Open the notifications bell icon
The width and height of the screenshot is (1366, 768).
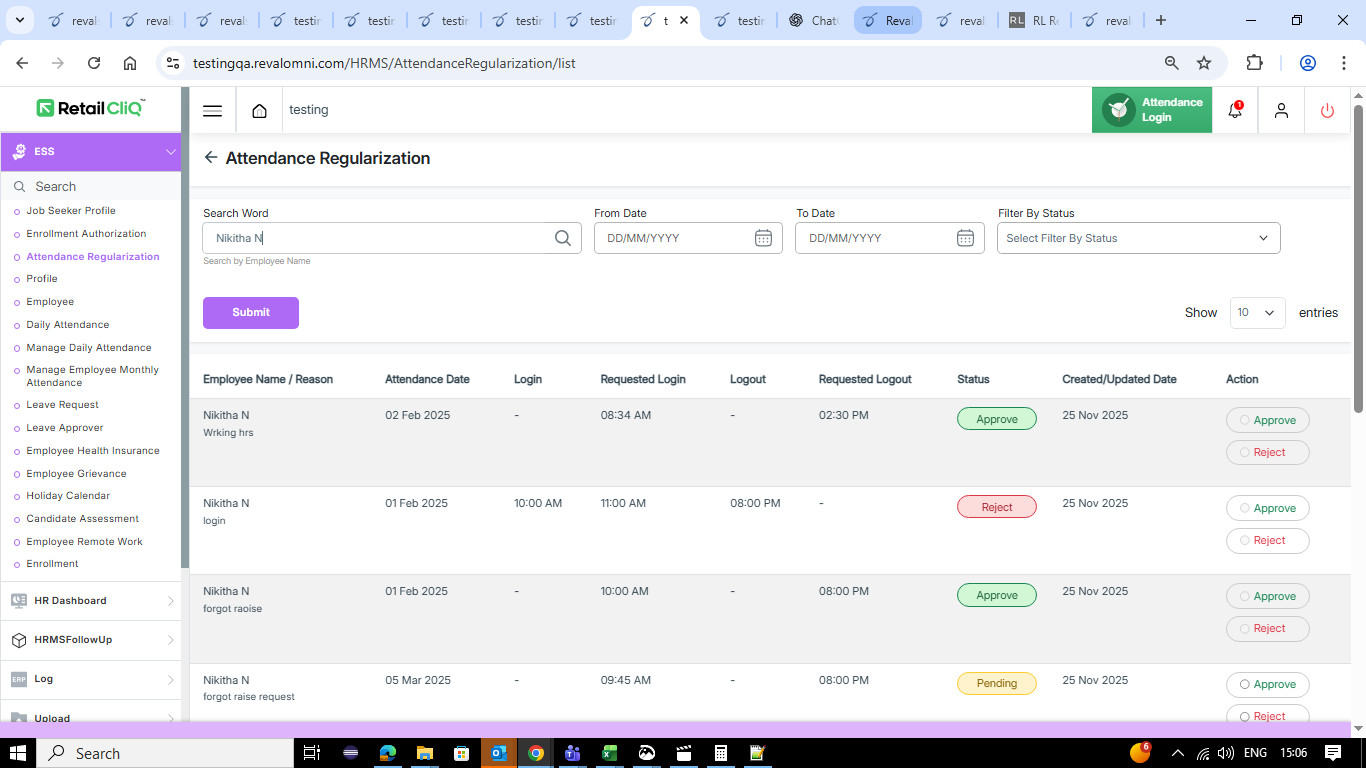(1235, 110)
